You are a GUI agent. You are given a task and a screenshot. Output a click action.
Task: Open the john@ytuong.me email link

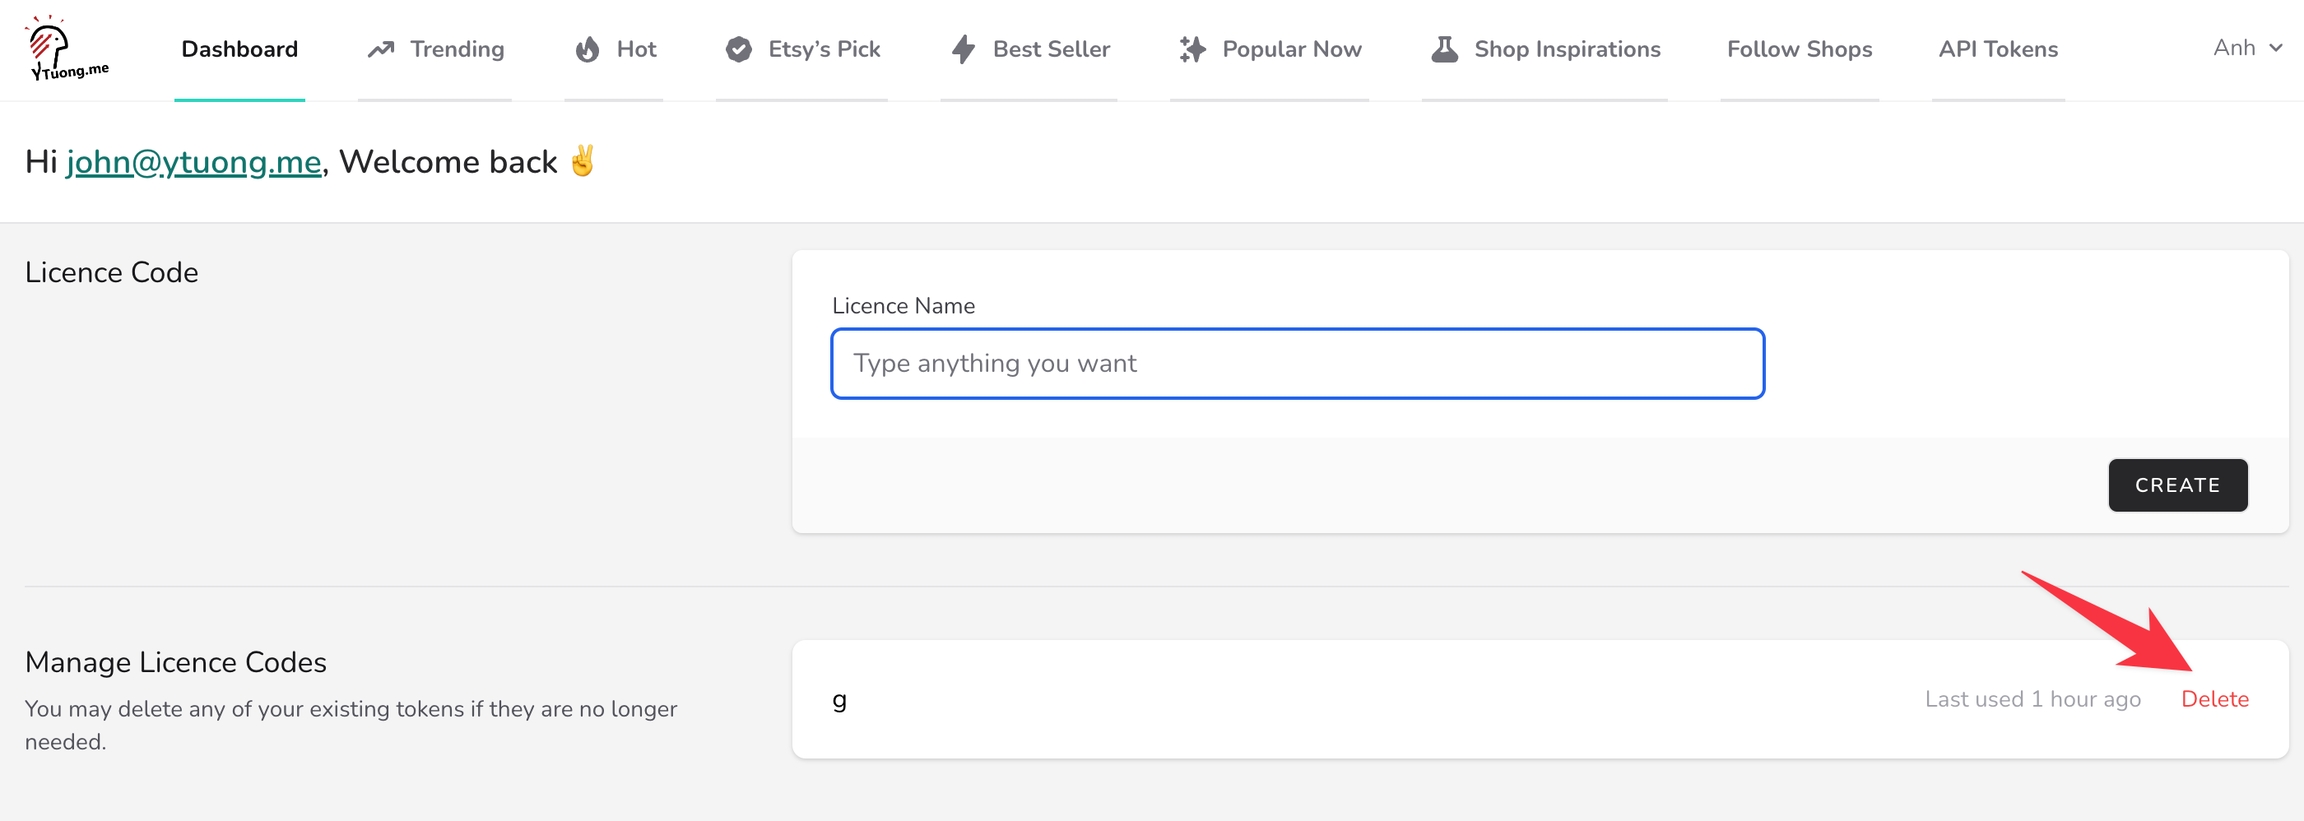point(194,162)
